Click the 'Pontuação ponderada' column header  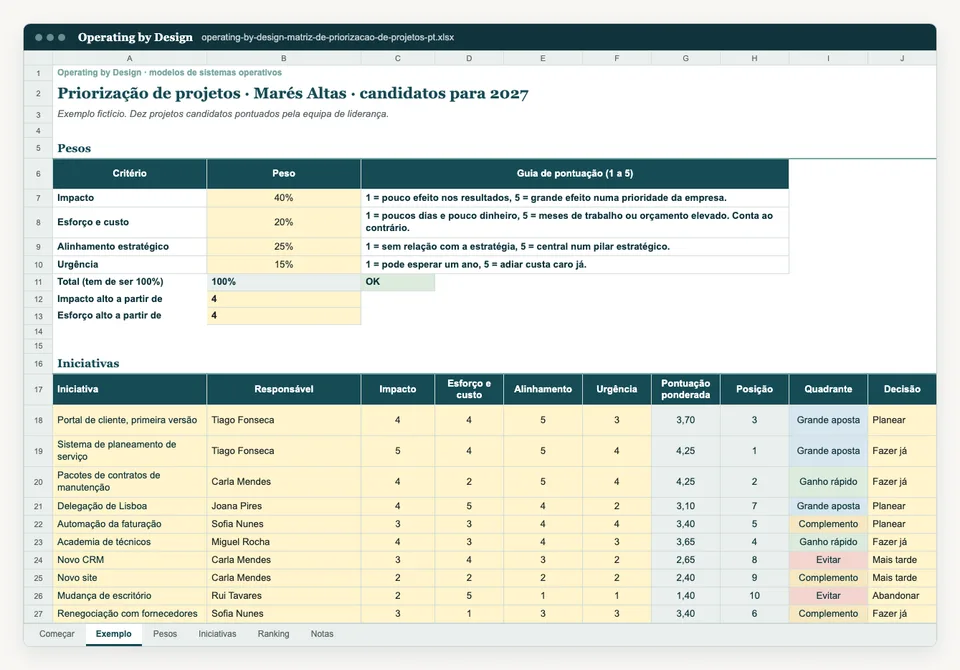[686, 389]
